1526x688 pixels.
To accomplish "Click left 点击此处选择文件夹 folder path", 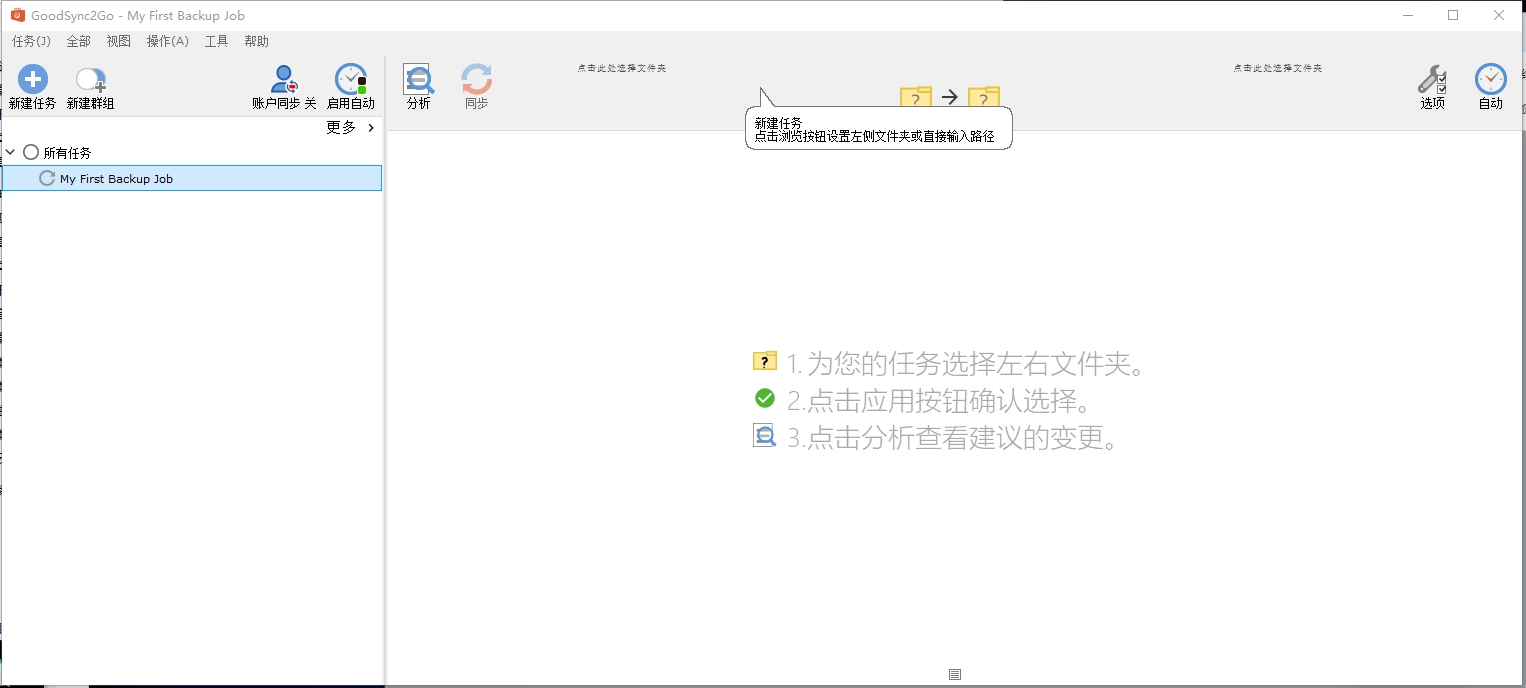I will [621, 68].
